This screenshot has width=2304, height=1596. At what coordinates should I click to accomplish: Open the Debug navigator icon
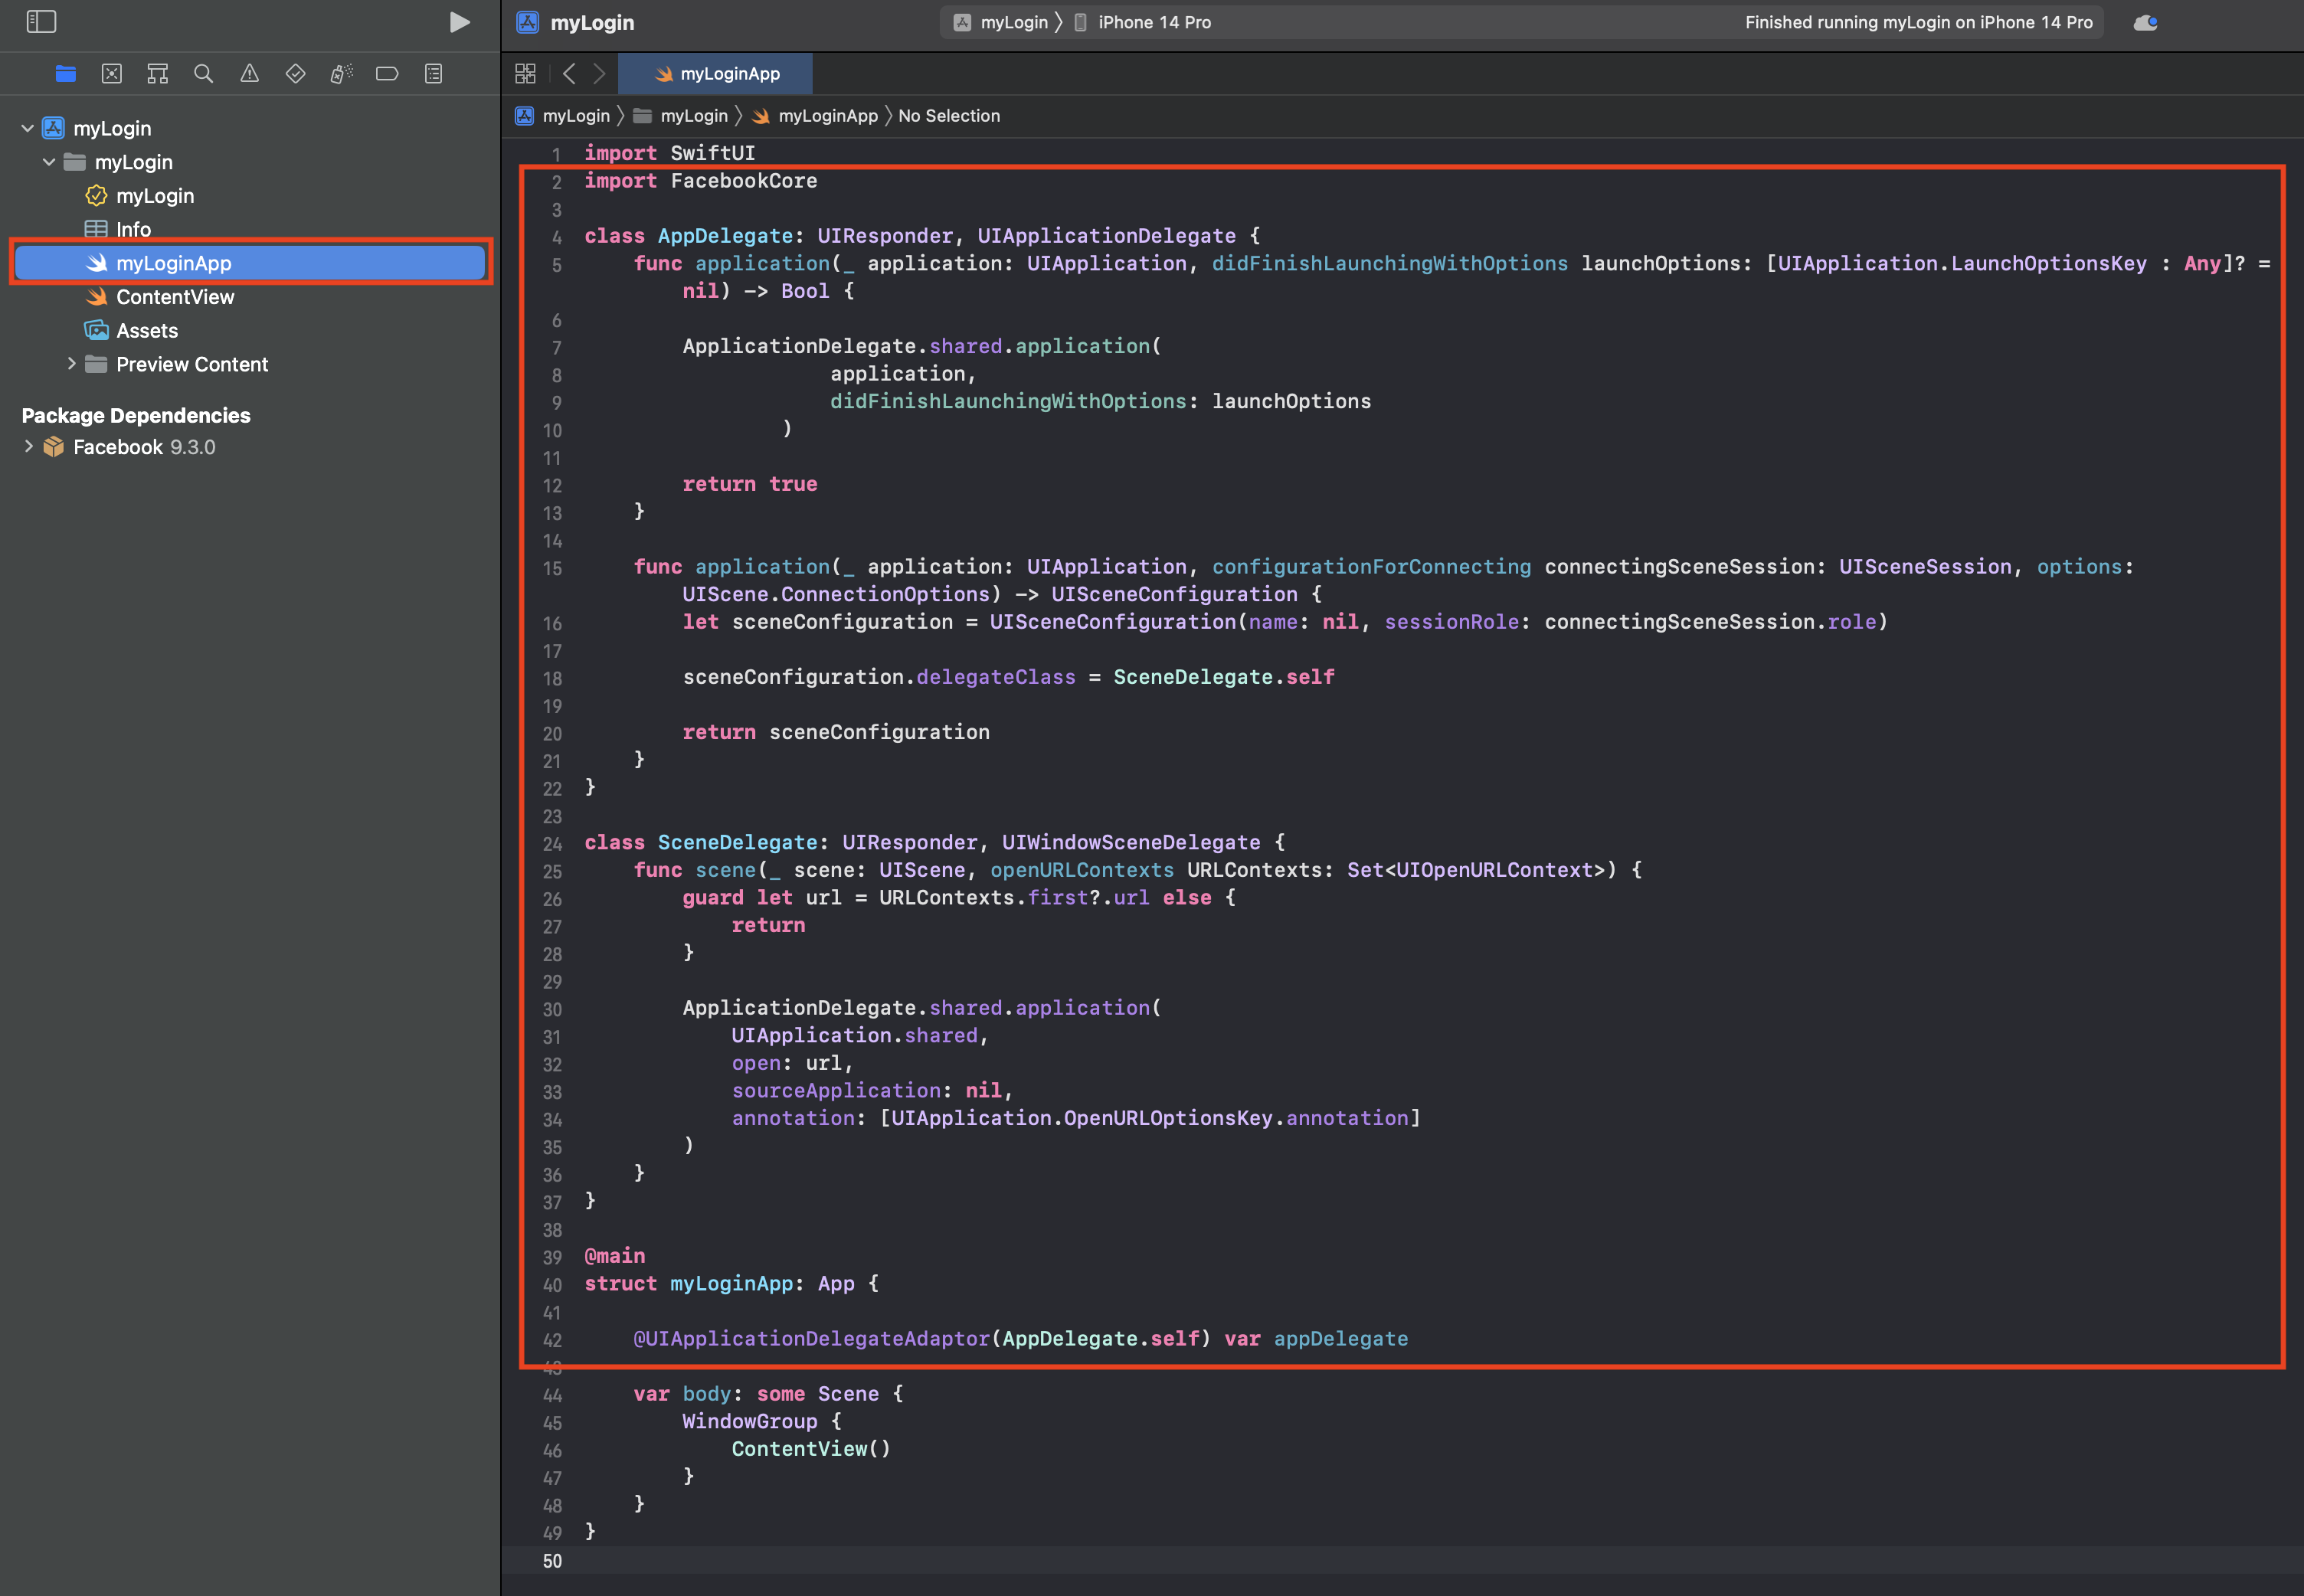coord(341,73)
